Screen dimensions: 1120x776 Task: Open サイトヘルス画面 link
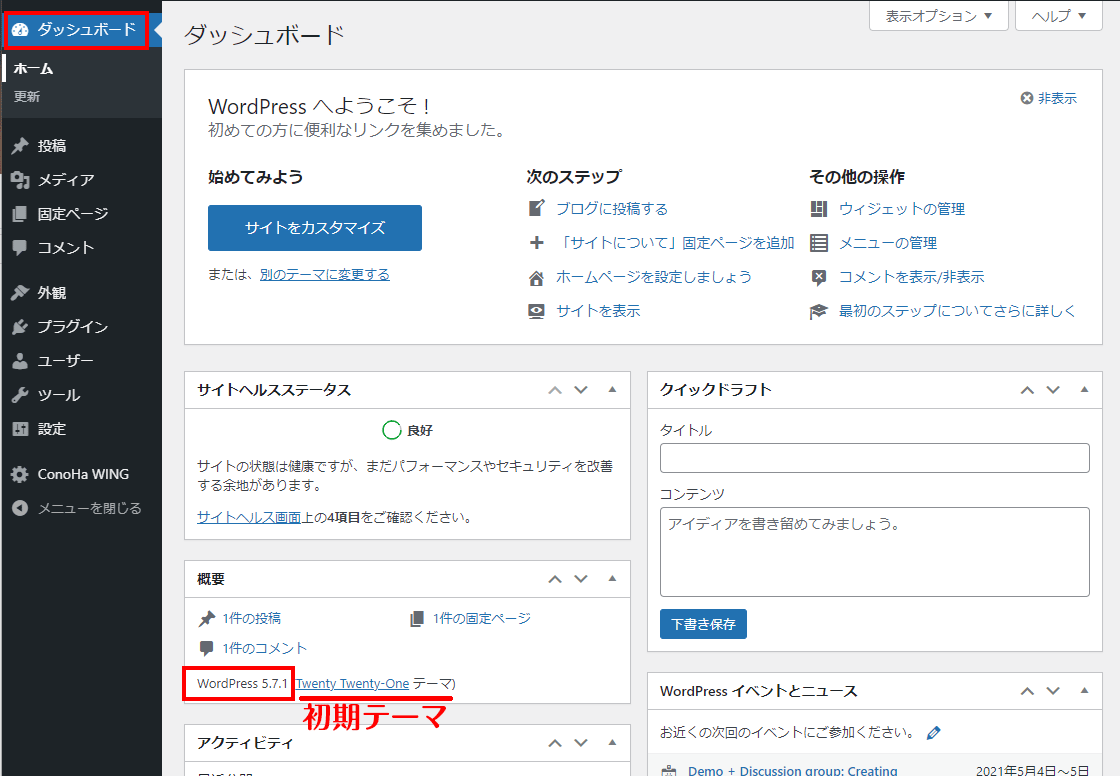(249, 517)
